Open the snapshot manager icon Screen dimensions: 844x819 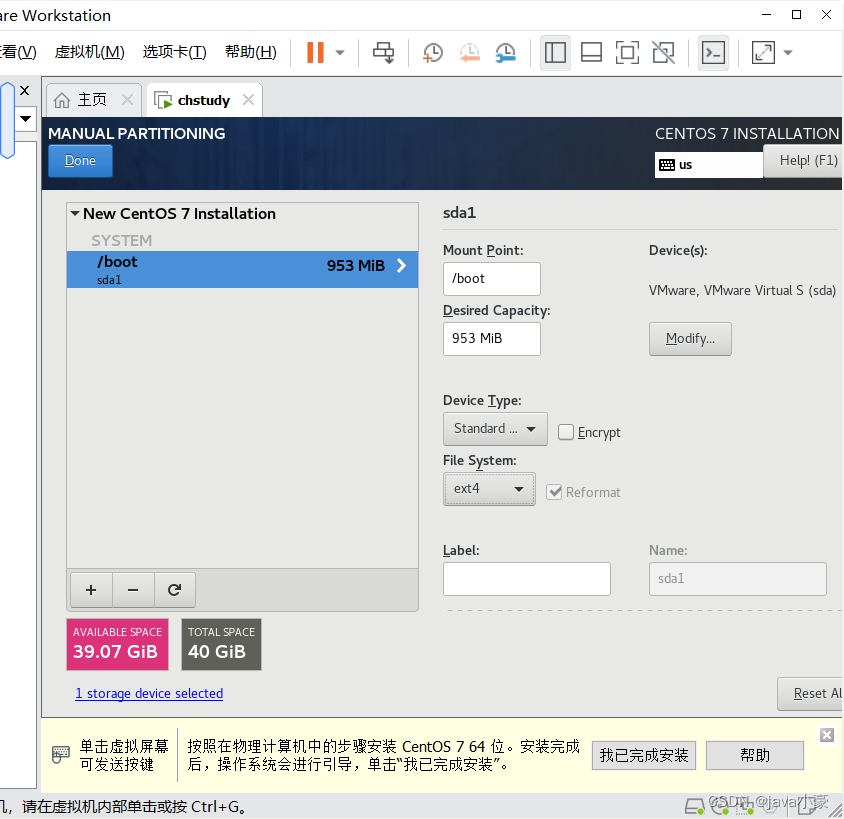(505, 53)
